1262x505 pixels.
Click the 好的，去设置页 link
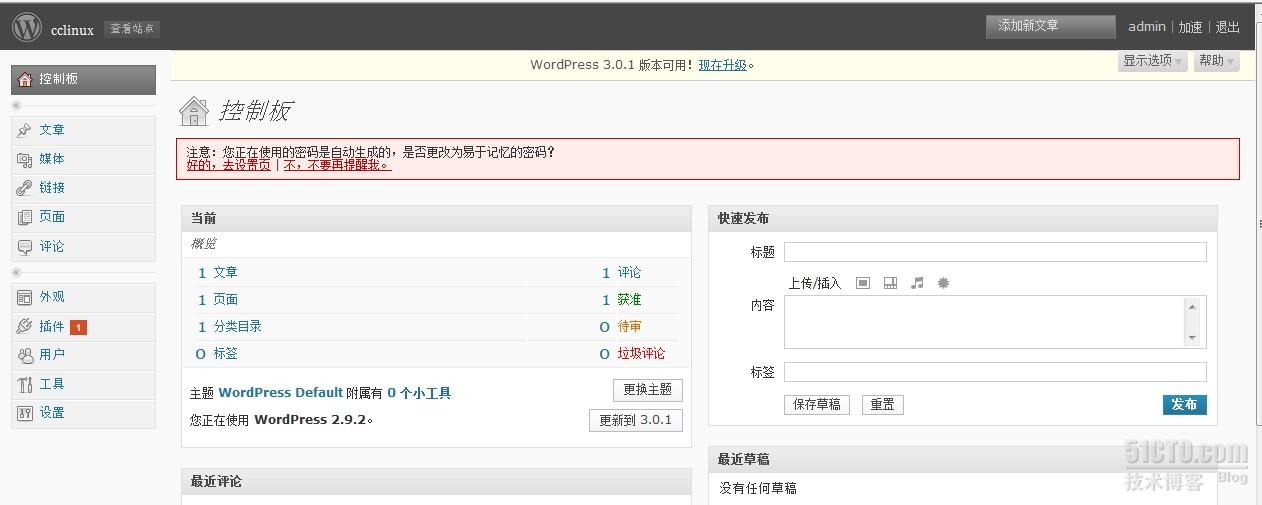pos(229,165)
